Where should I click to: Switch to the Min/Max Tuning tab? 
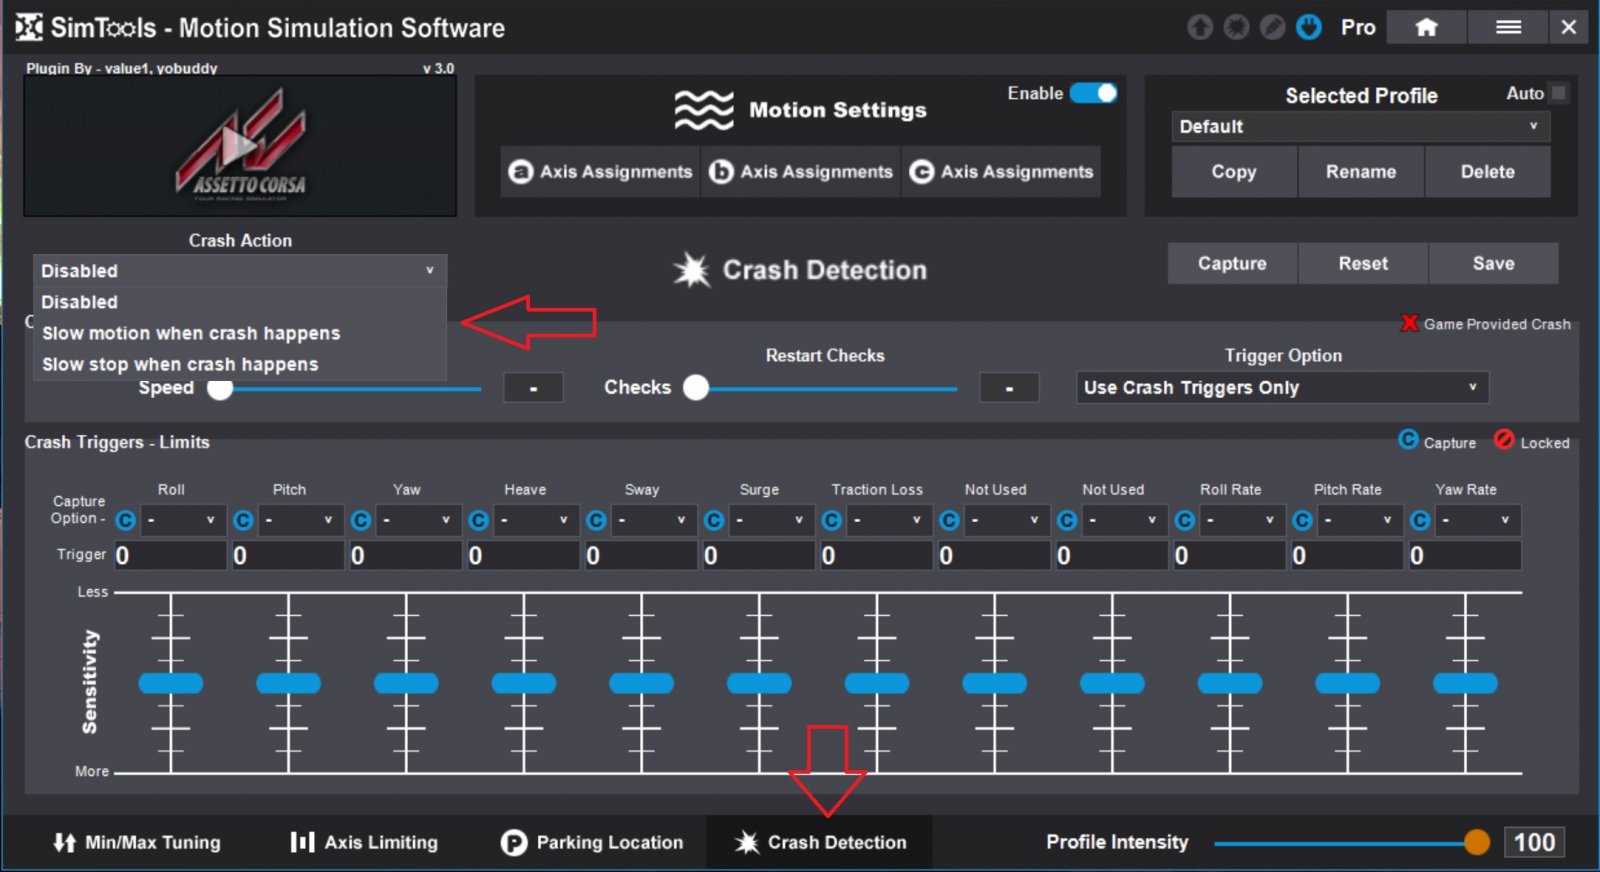click(137, 842)
